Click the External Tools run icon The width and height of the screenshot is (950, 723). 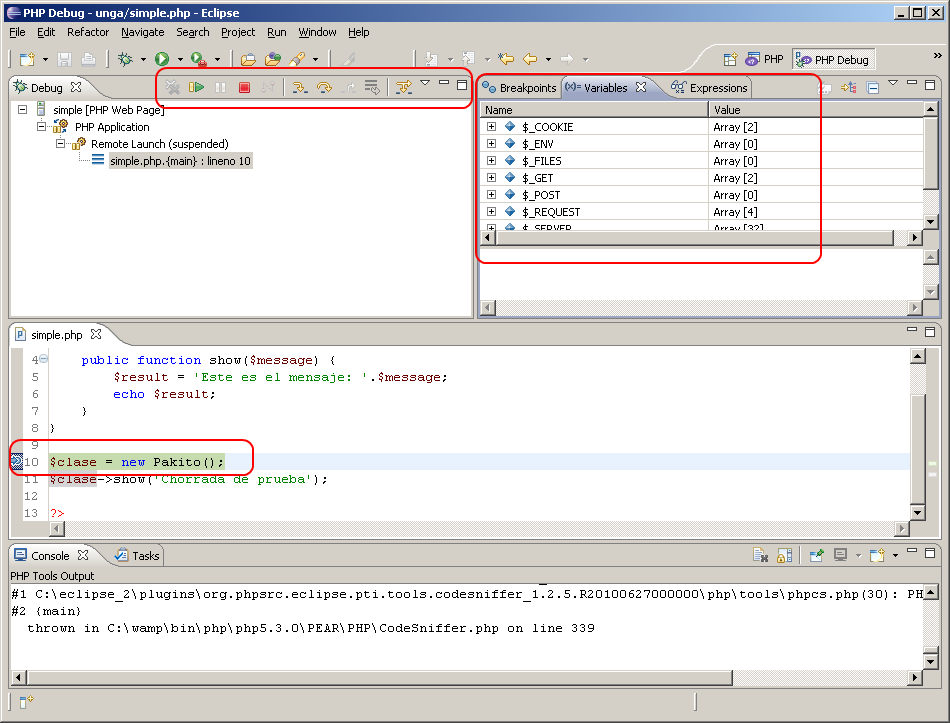[x=199, y=59]
